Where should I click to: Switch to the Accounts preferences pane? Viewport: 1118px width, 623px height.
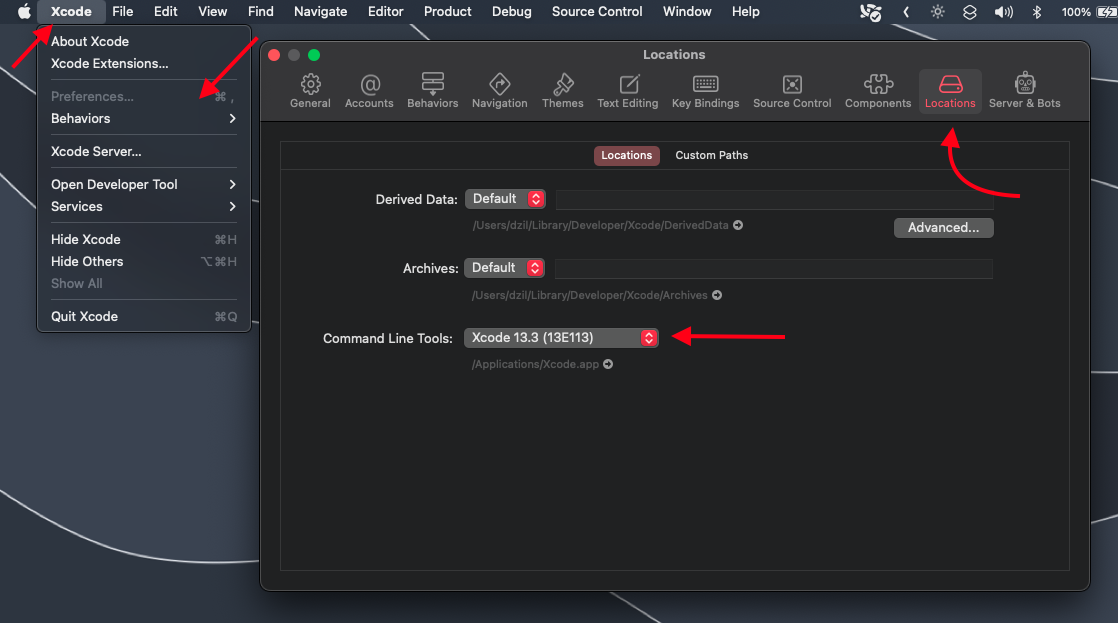coord(369,90)
